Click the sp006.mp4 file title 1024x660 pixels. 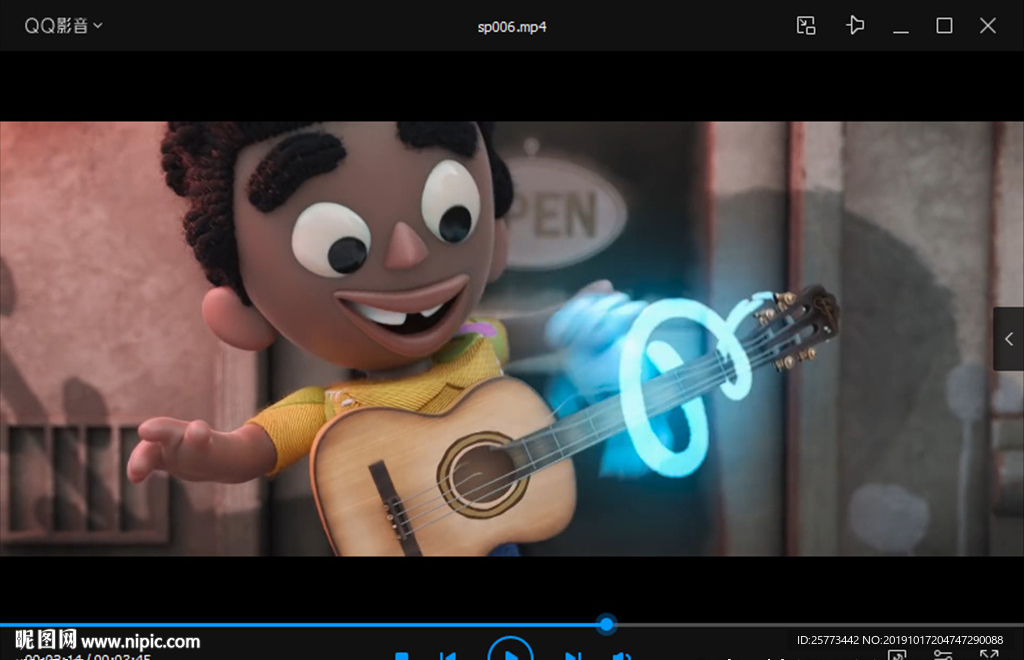coord(512,27)
